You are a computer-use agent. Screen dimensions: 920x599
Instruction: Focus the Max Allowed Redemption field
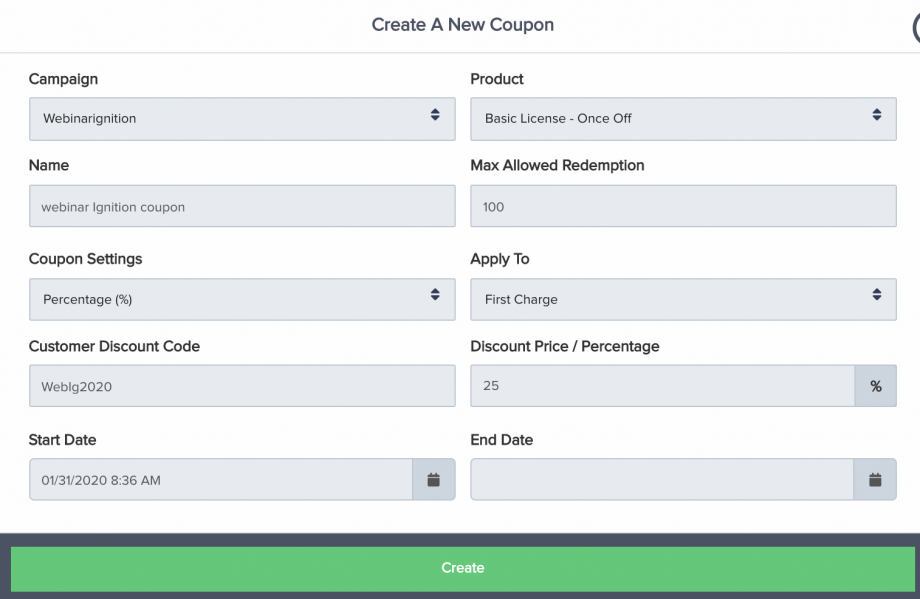pos(684,206)
